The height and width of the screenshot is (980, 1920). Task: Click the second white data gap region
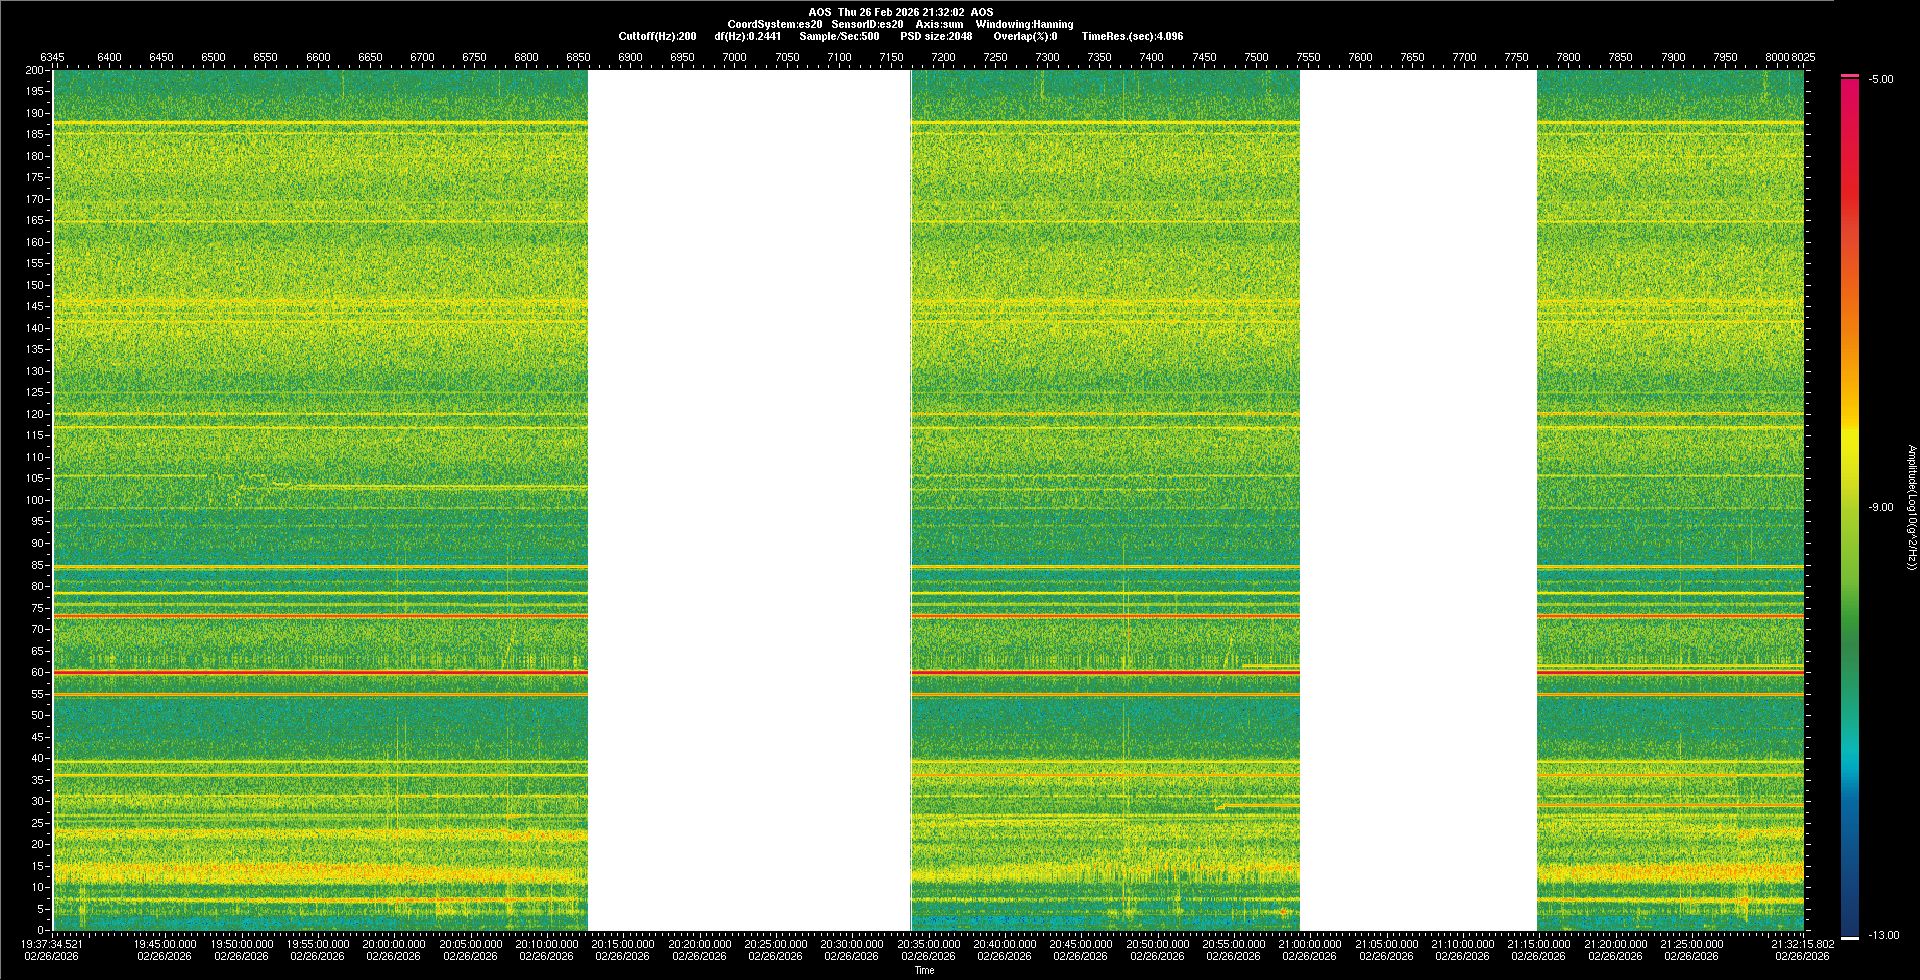click(1418, 500)
